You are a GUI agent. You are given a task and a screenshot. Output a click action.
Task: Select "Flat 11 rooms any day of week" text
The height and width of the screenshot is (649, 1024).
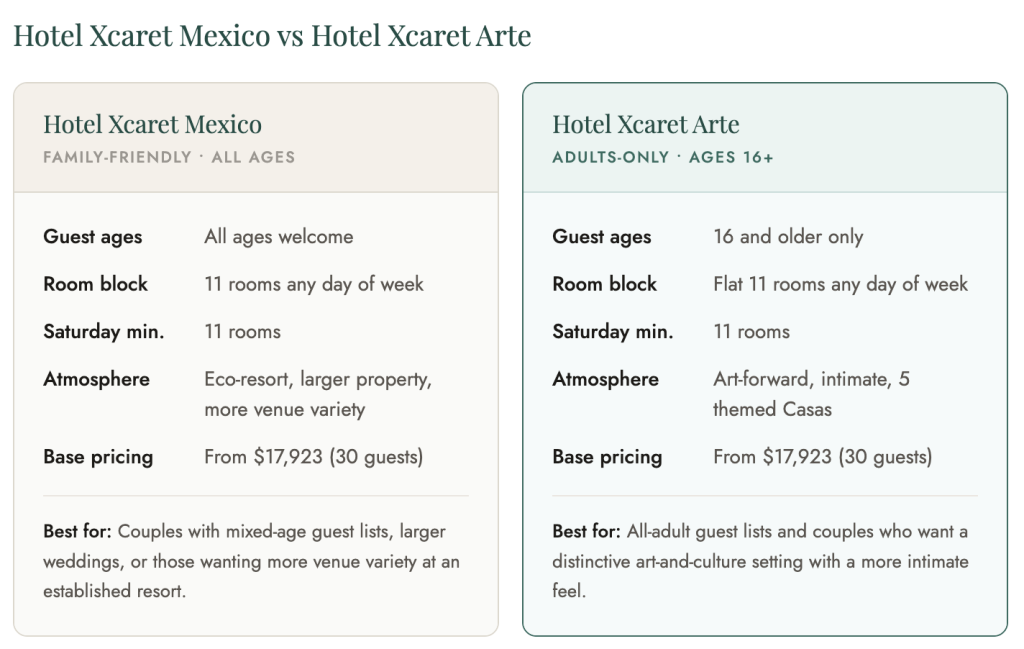coord(840,284)
